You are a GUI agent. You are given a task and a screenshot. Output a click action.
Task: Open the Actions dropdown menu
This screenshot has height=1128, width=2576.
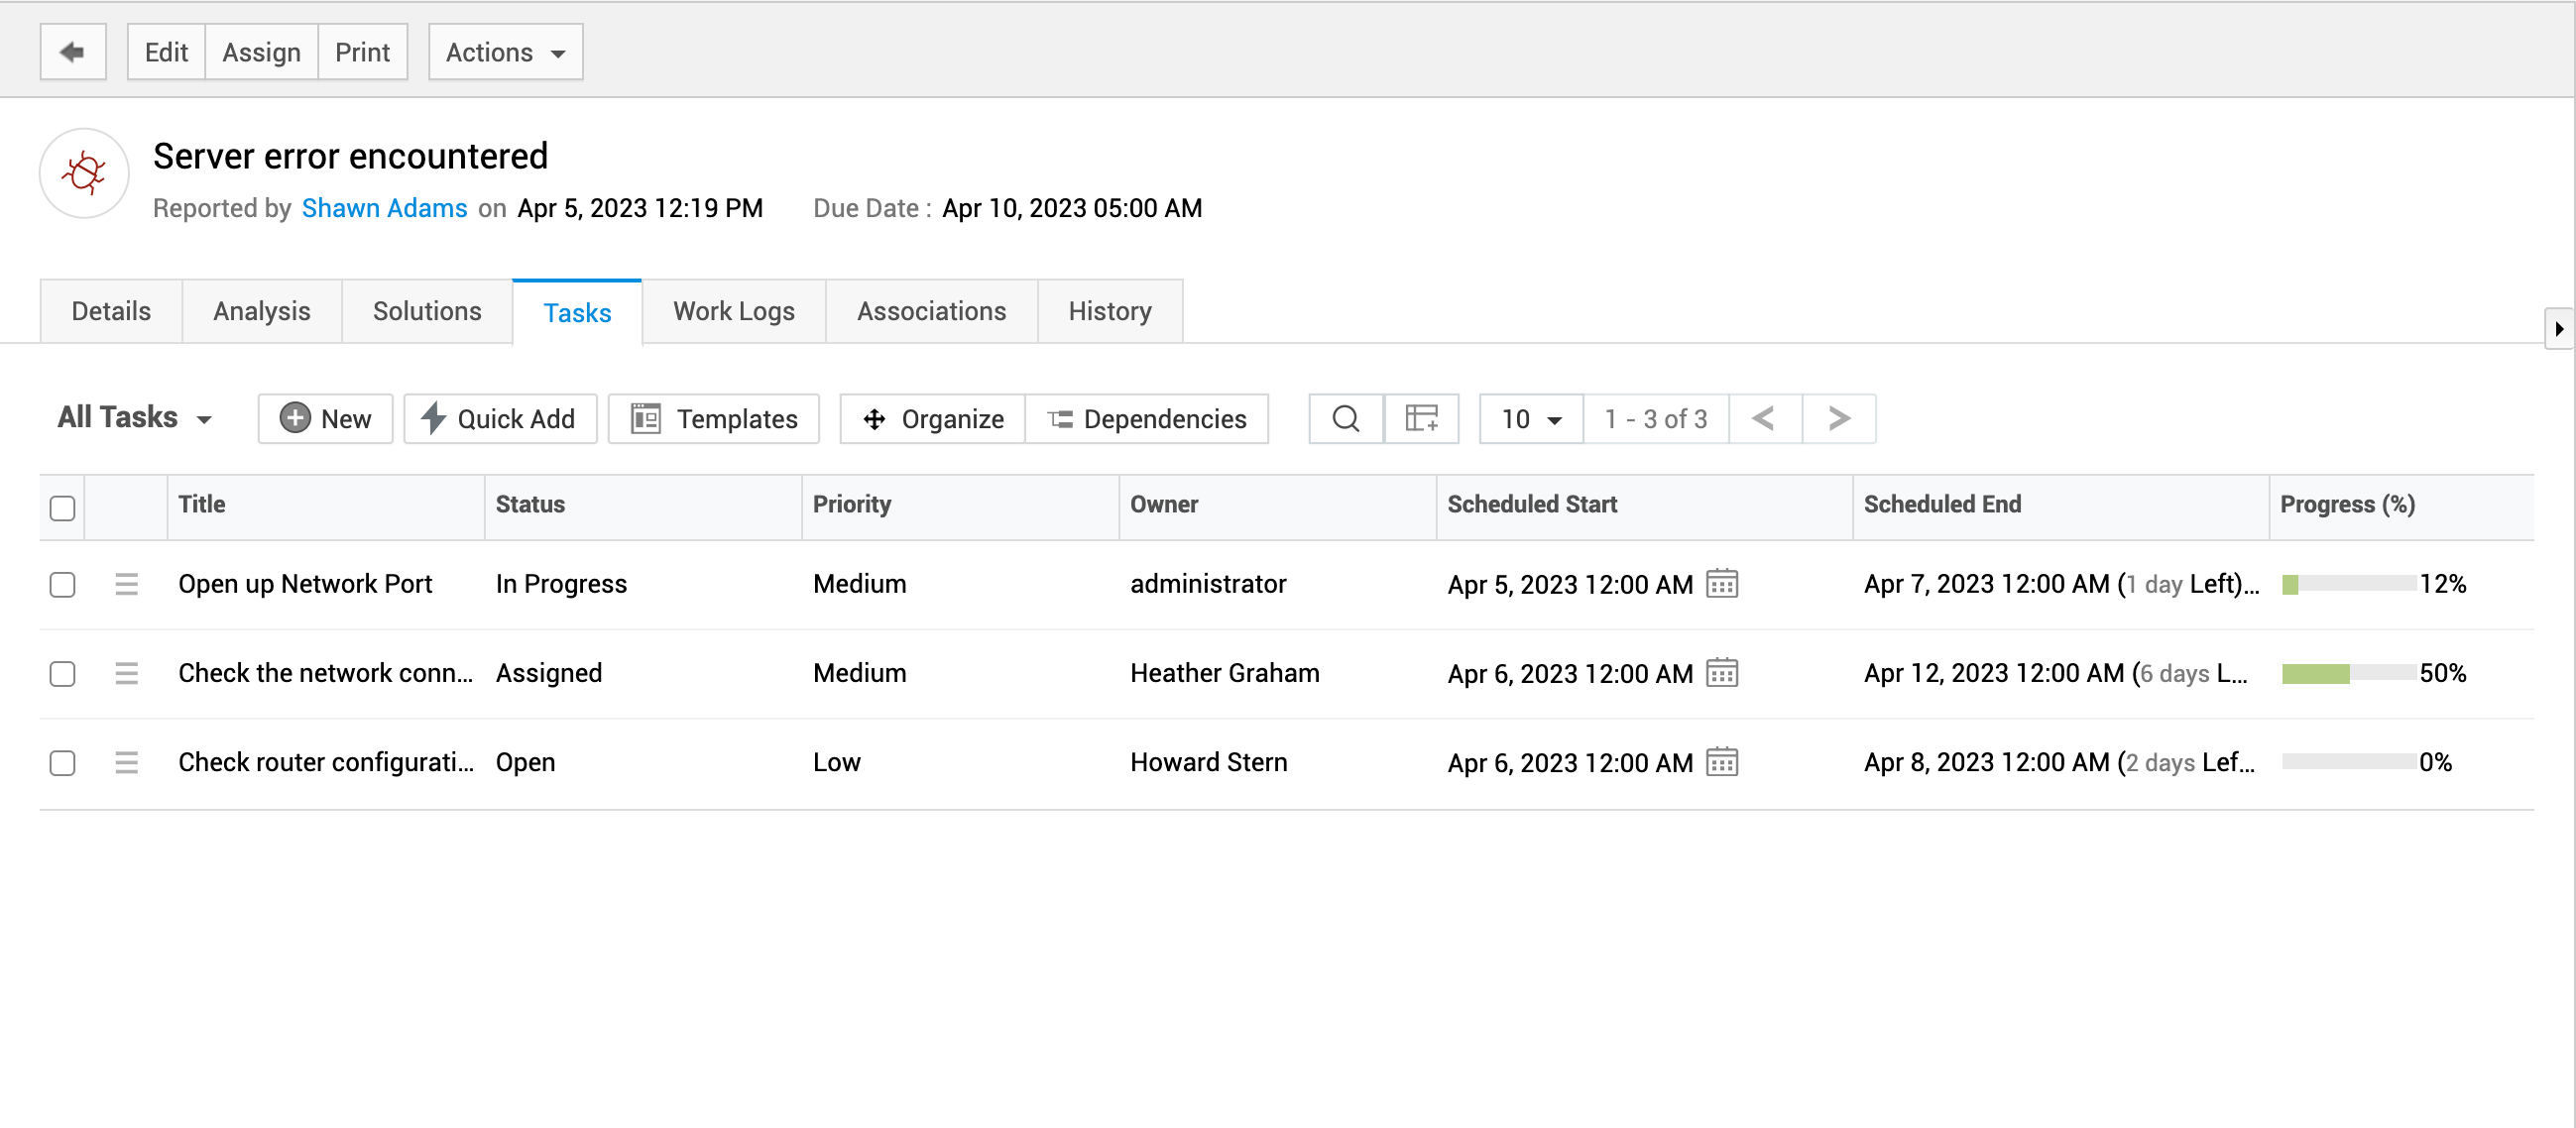coord(505,52)
